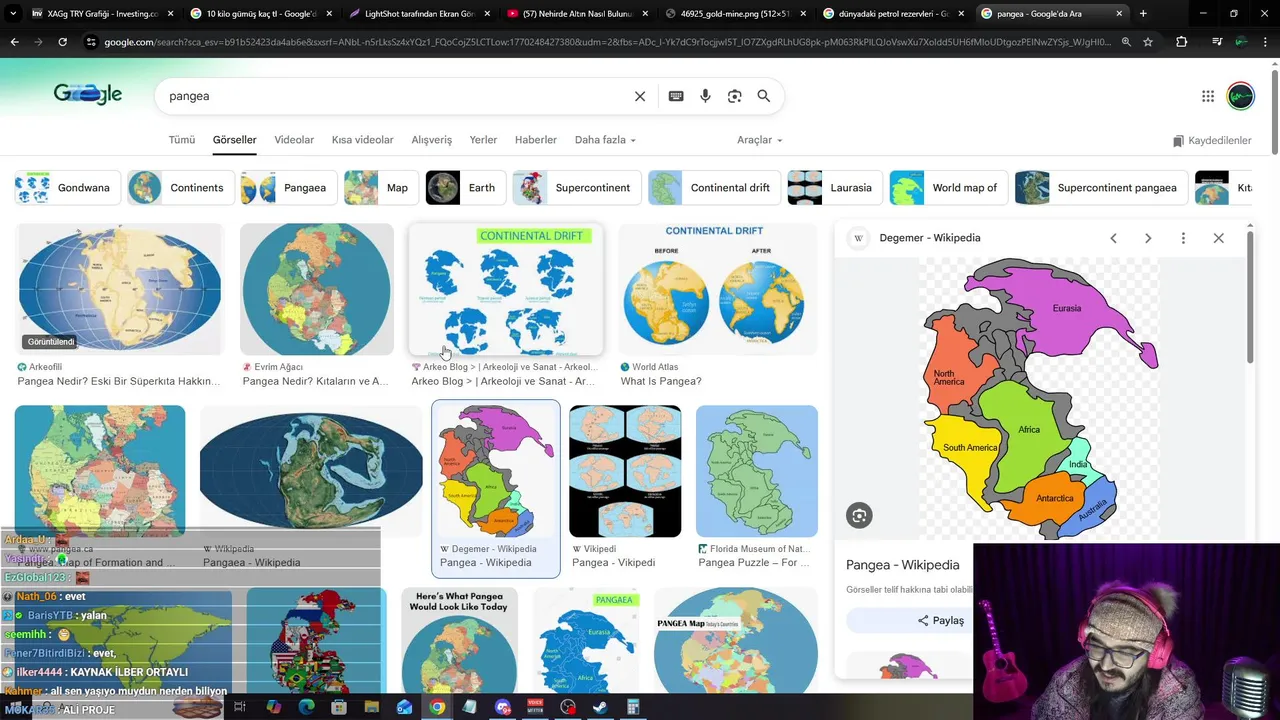Switch to the Kısa videolar tab

pos(362,140)
